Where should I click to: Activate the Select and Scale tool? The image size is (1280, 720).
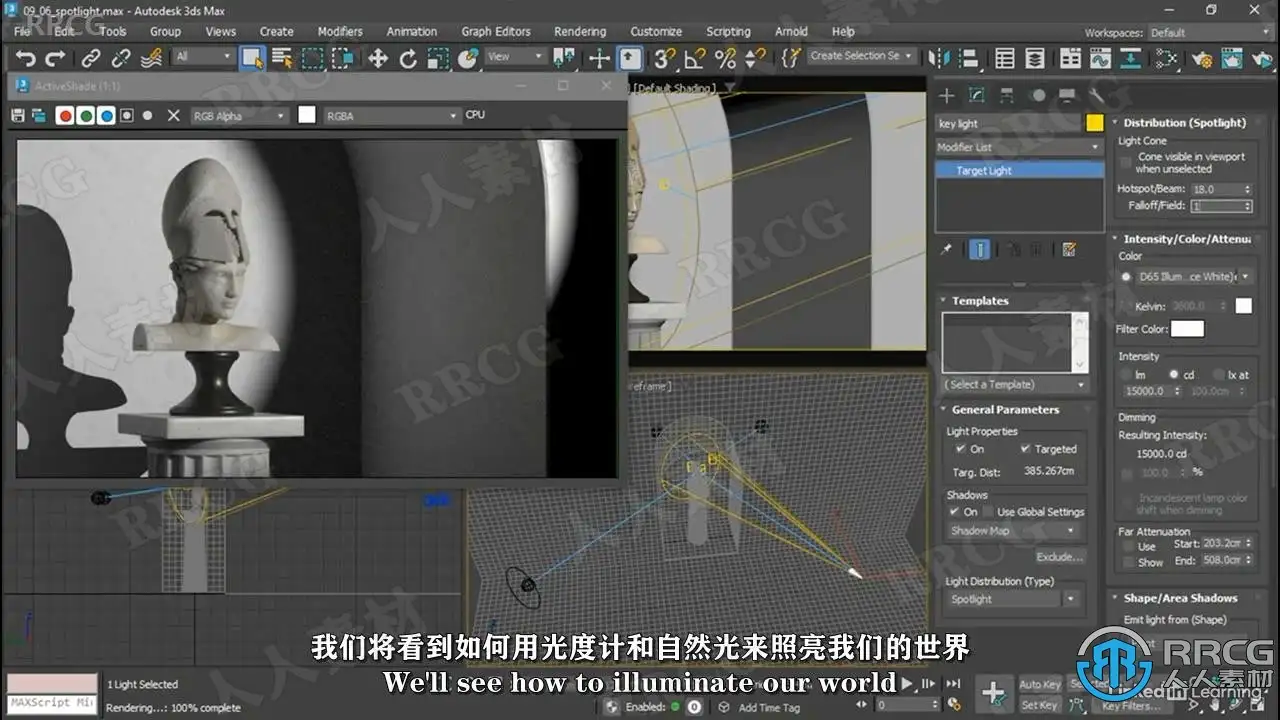[x=438, y=58]
